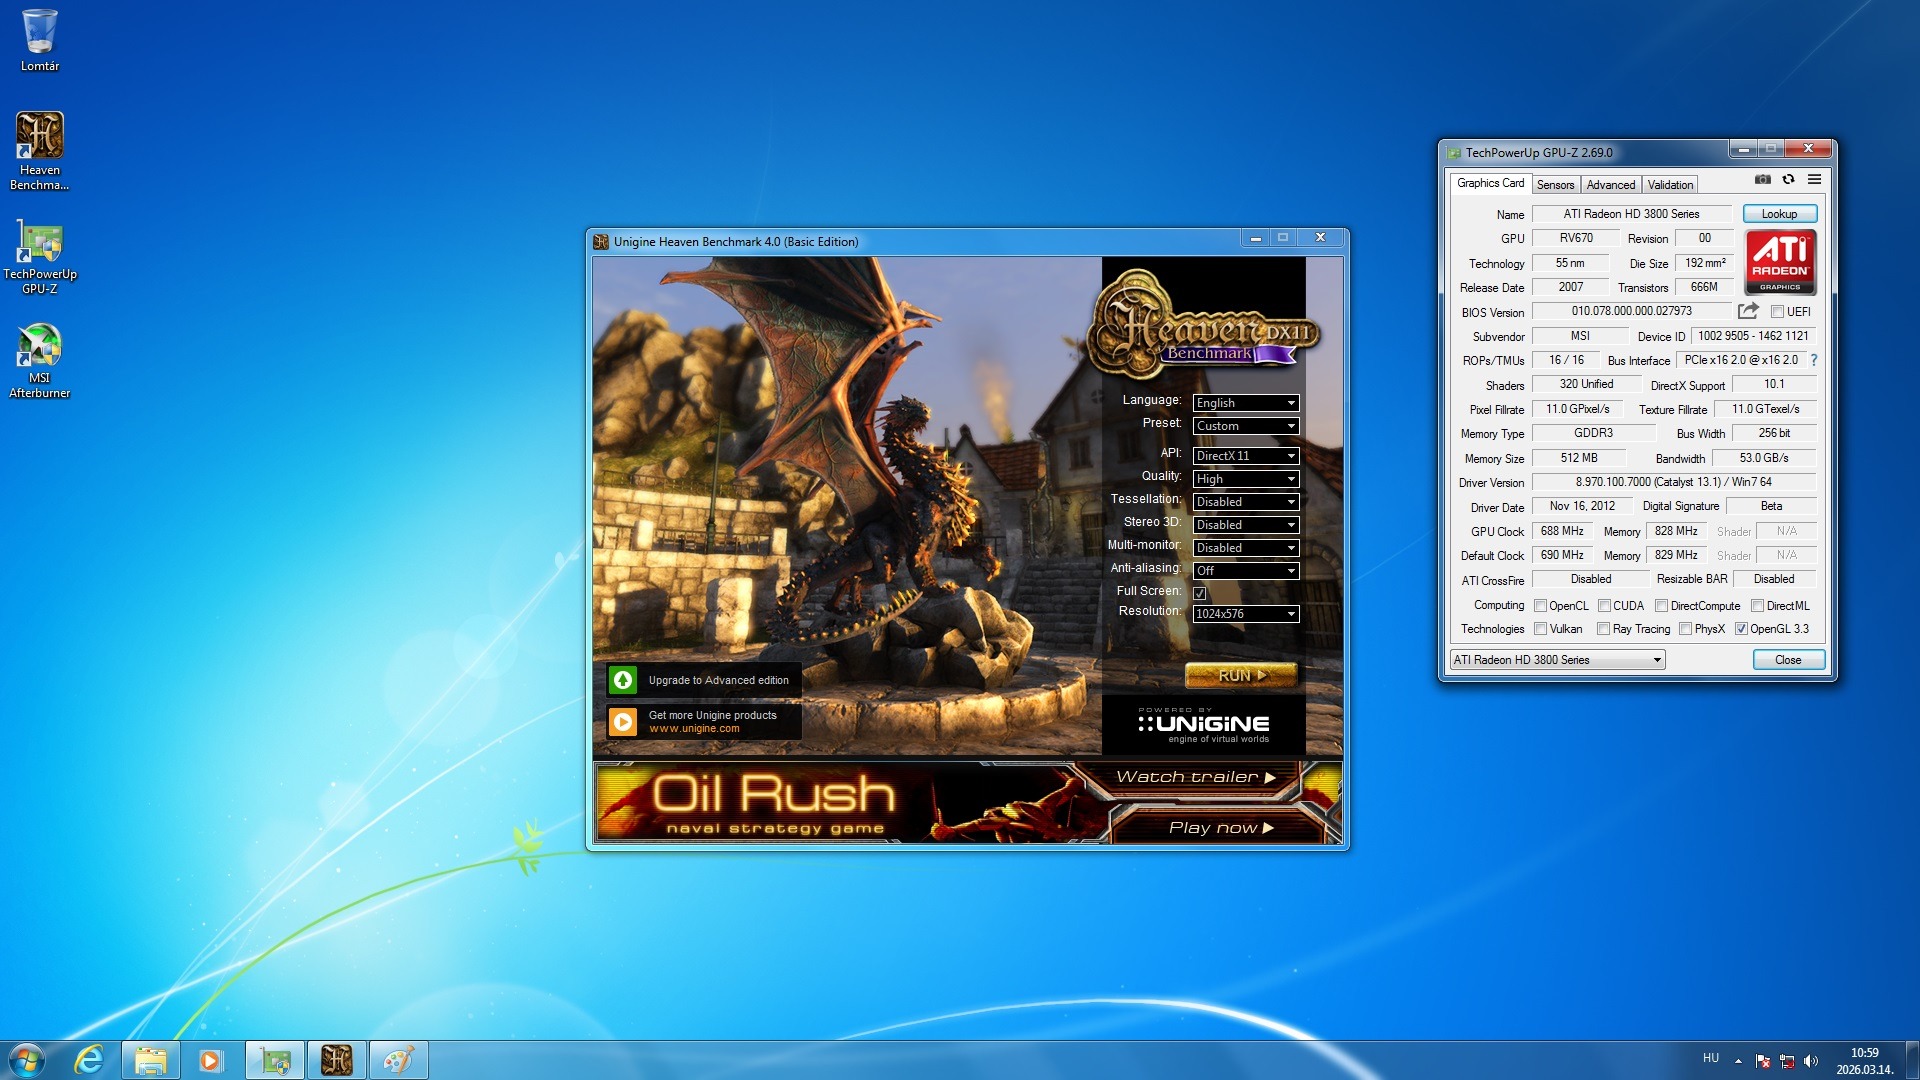The height and width of the screenshot is (1080, 1920).
Task: Click the Bus Interface question mark
Action: click(1813, 360)
